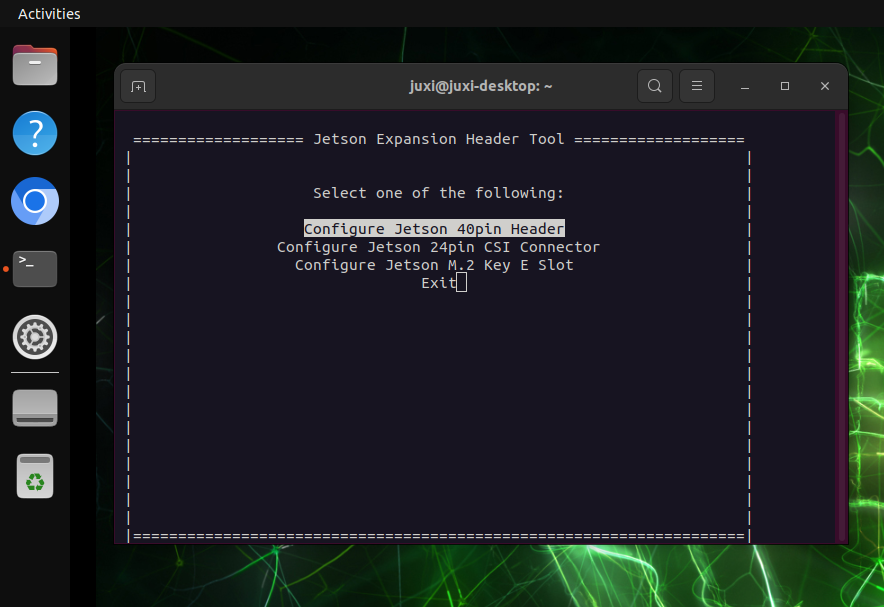
Task: Click the juxi@juxi-desktop title text
Action: (x=481, y=86)
